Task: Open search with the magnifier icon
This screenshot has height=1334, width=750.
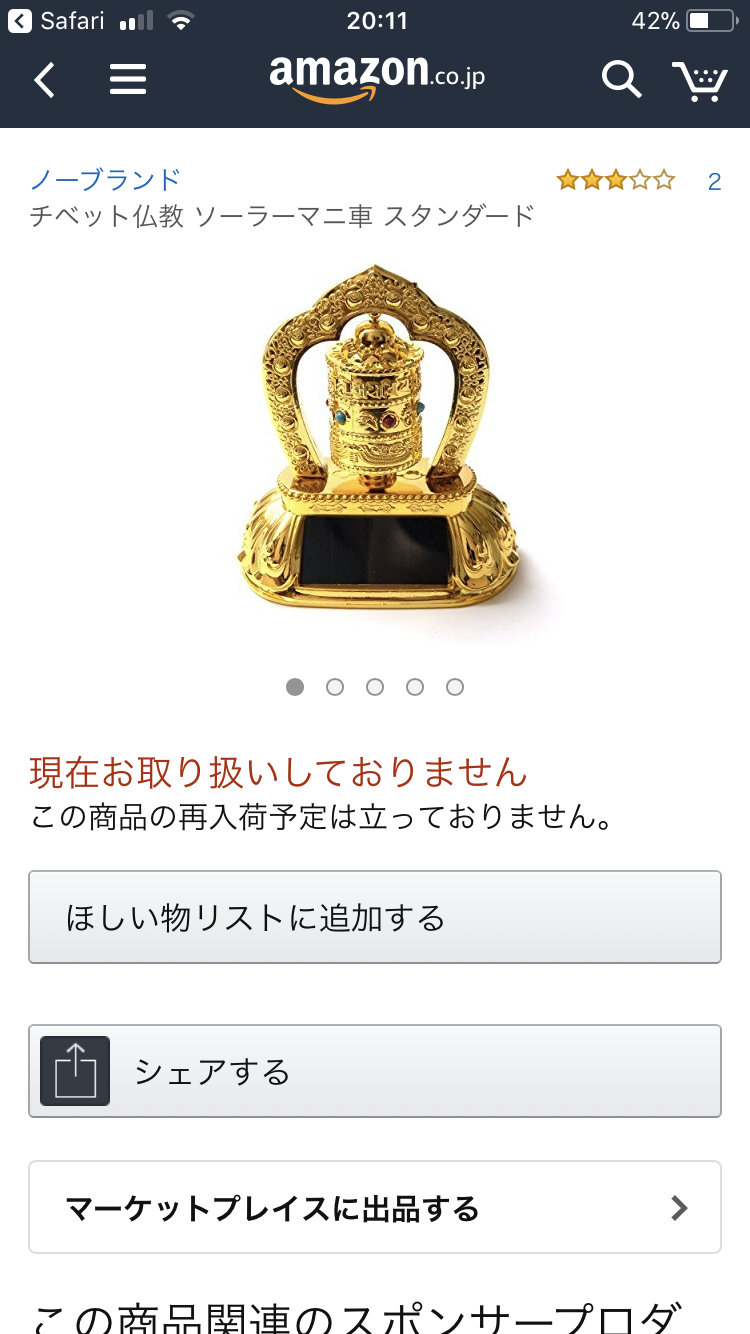Action: 621,79
